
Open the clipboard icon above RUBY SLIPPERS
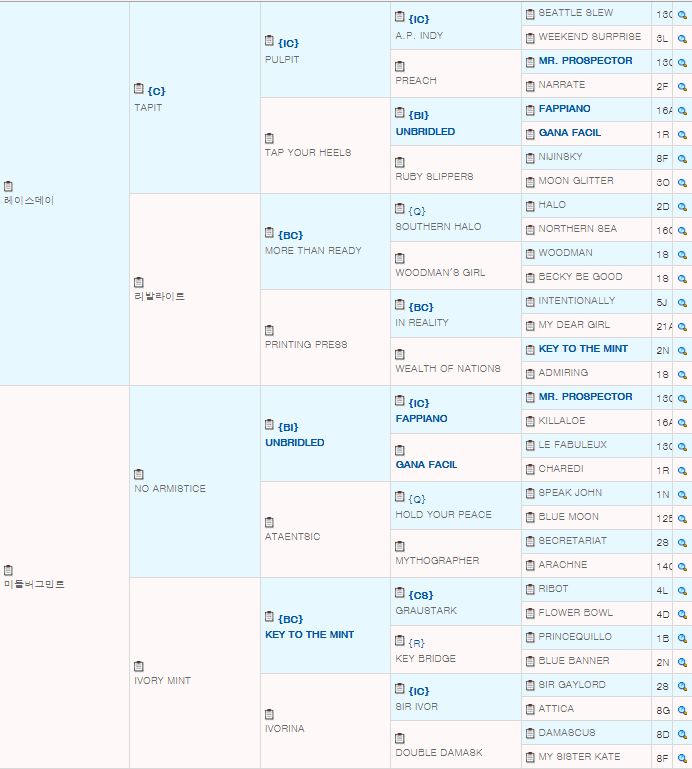pos(400,163)
